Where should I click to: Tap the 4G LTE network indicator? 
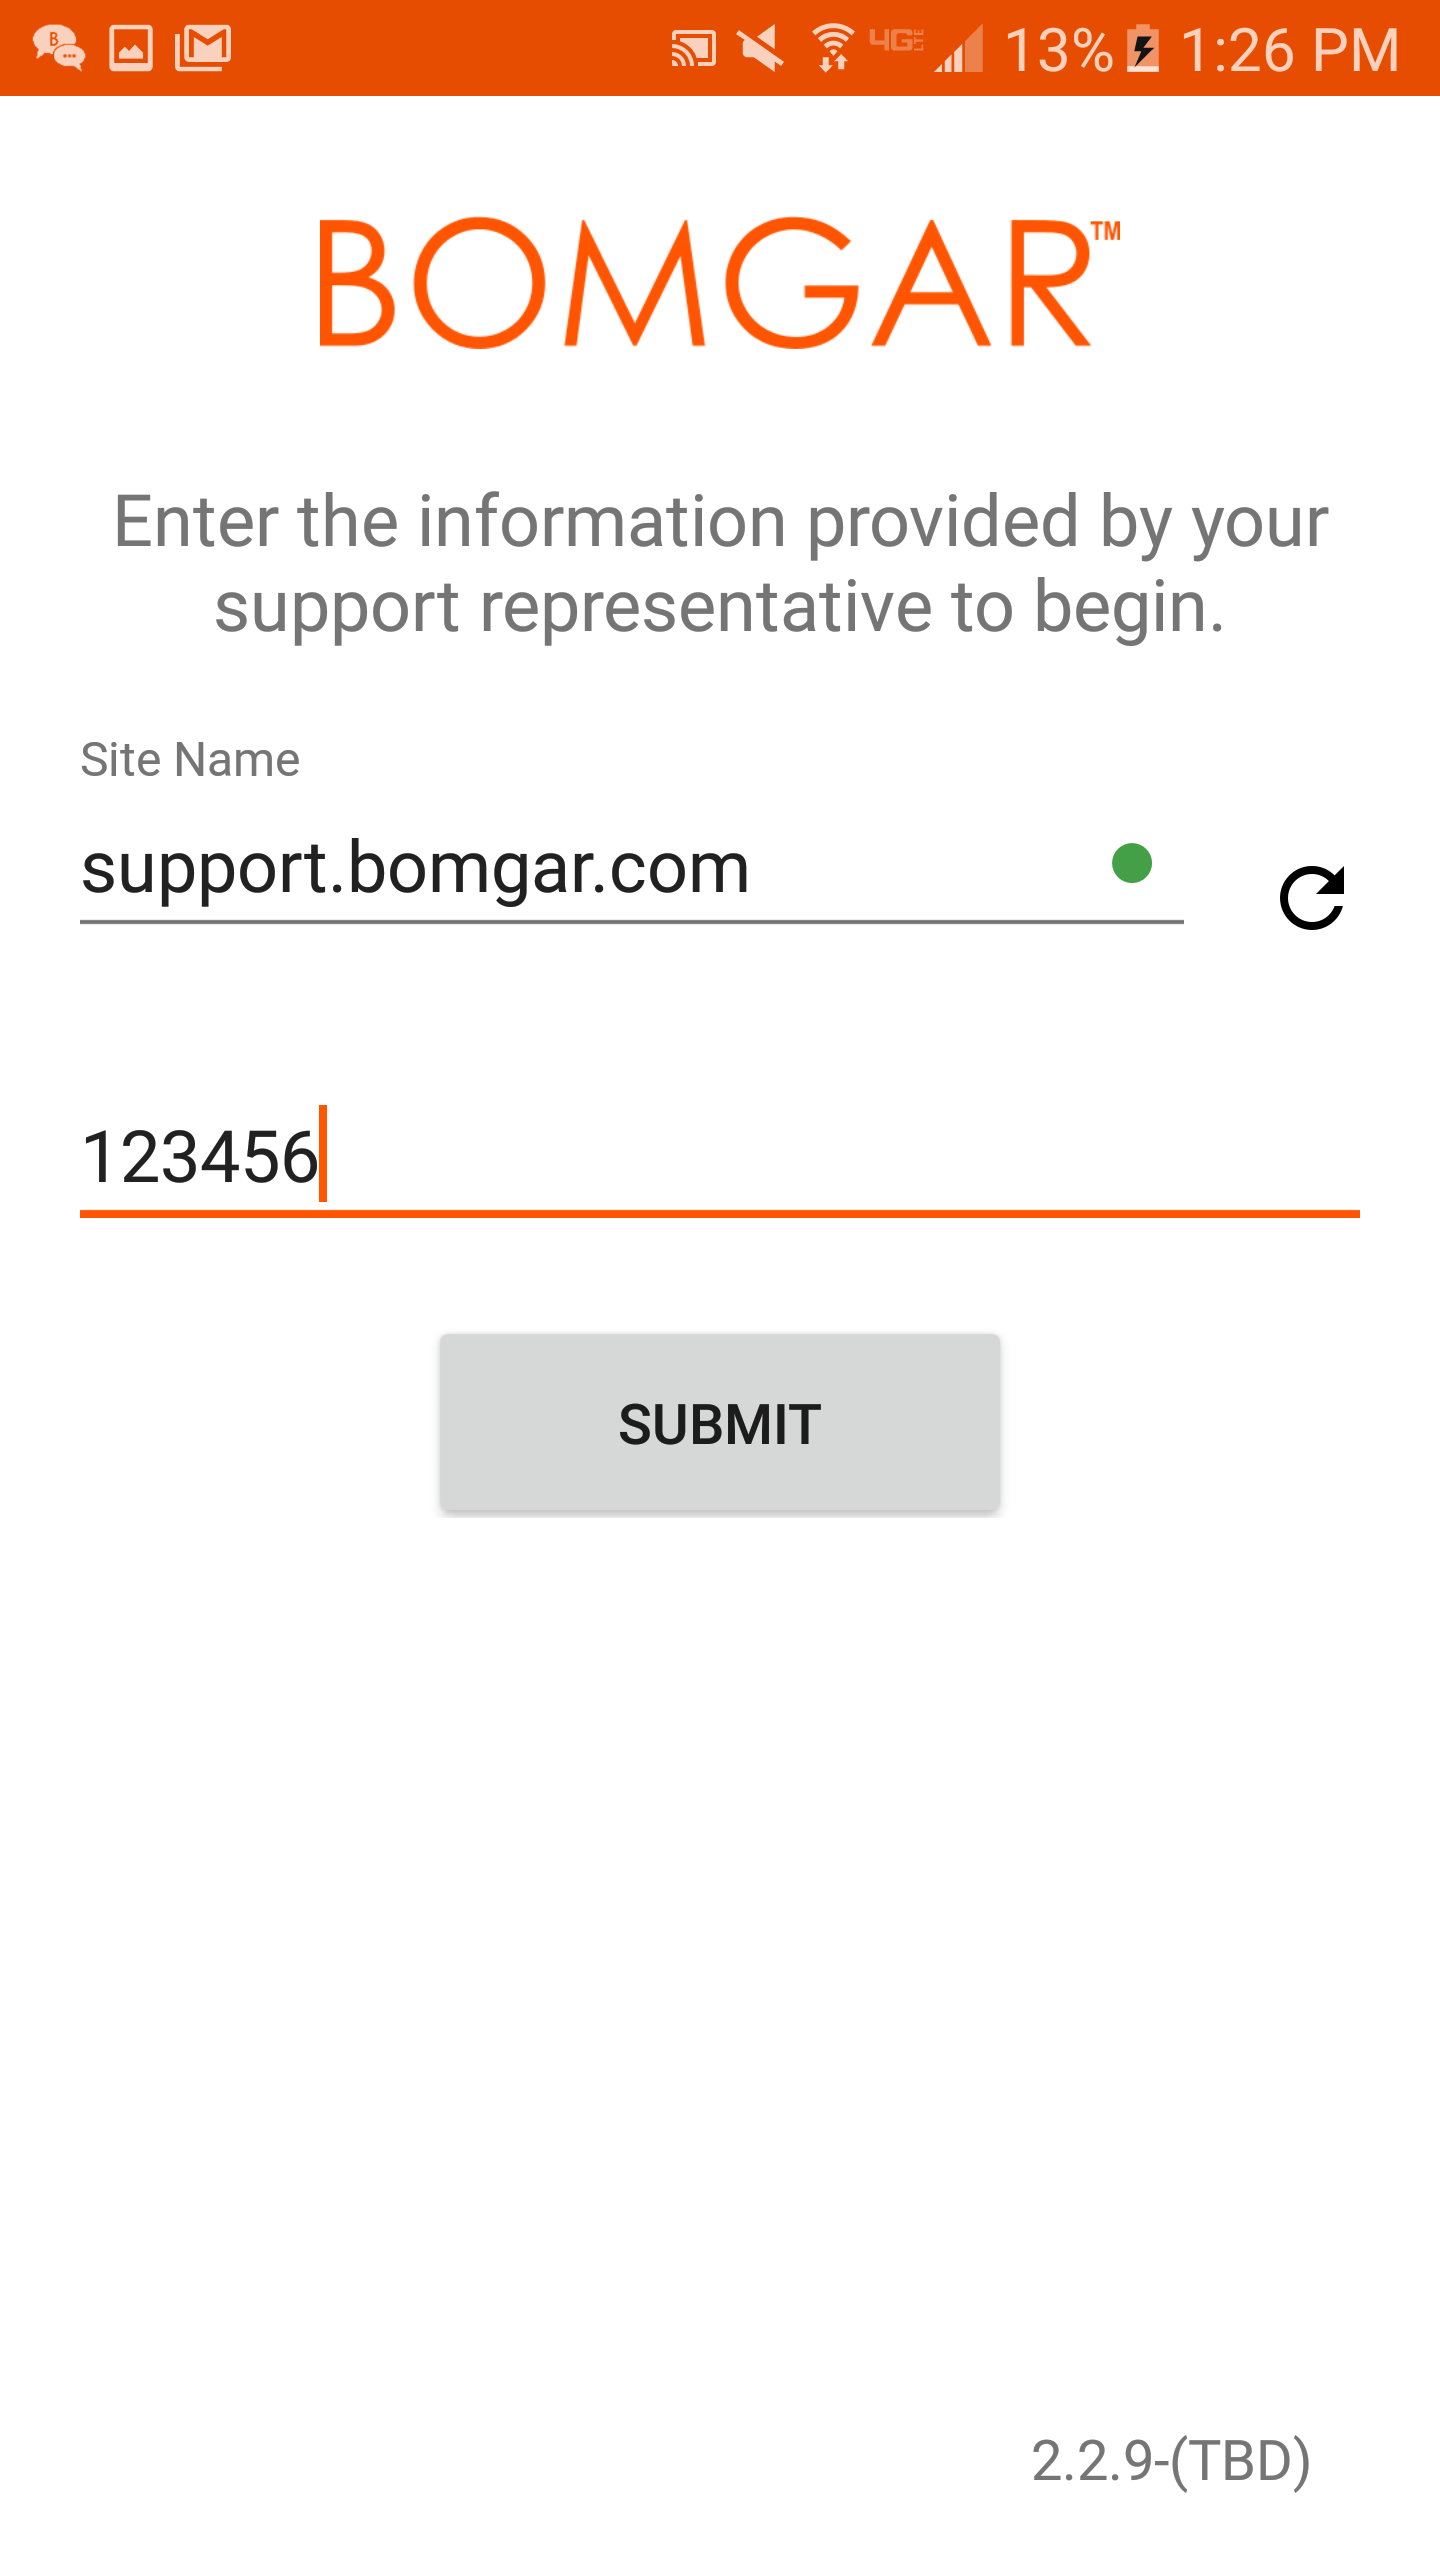896,41
